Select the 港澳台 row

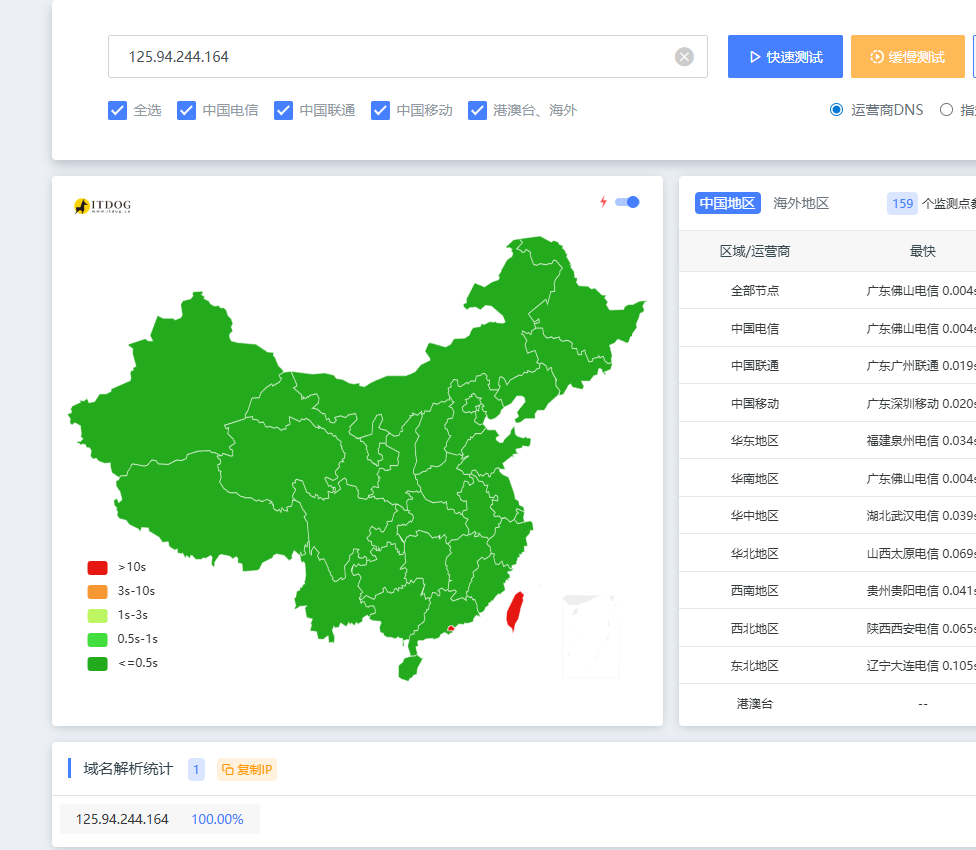827,704
